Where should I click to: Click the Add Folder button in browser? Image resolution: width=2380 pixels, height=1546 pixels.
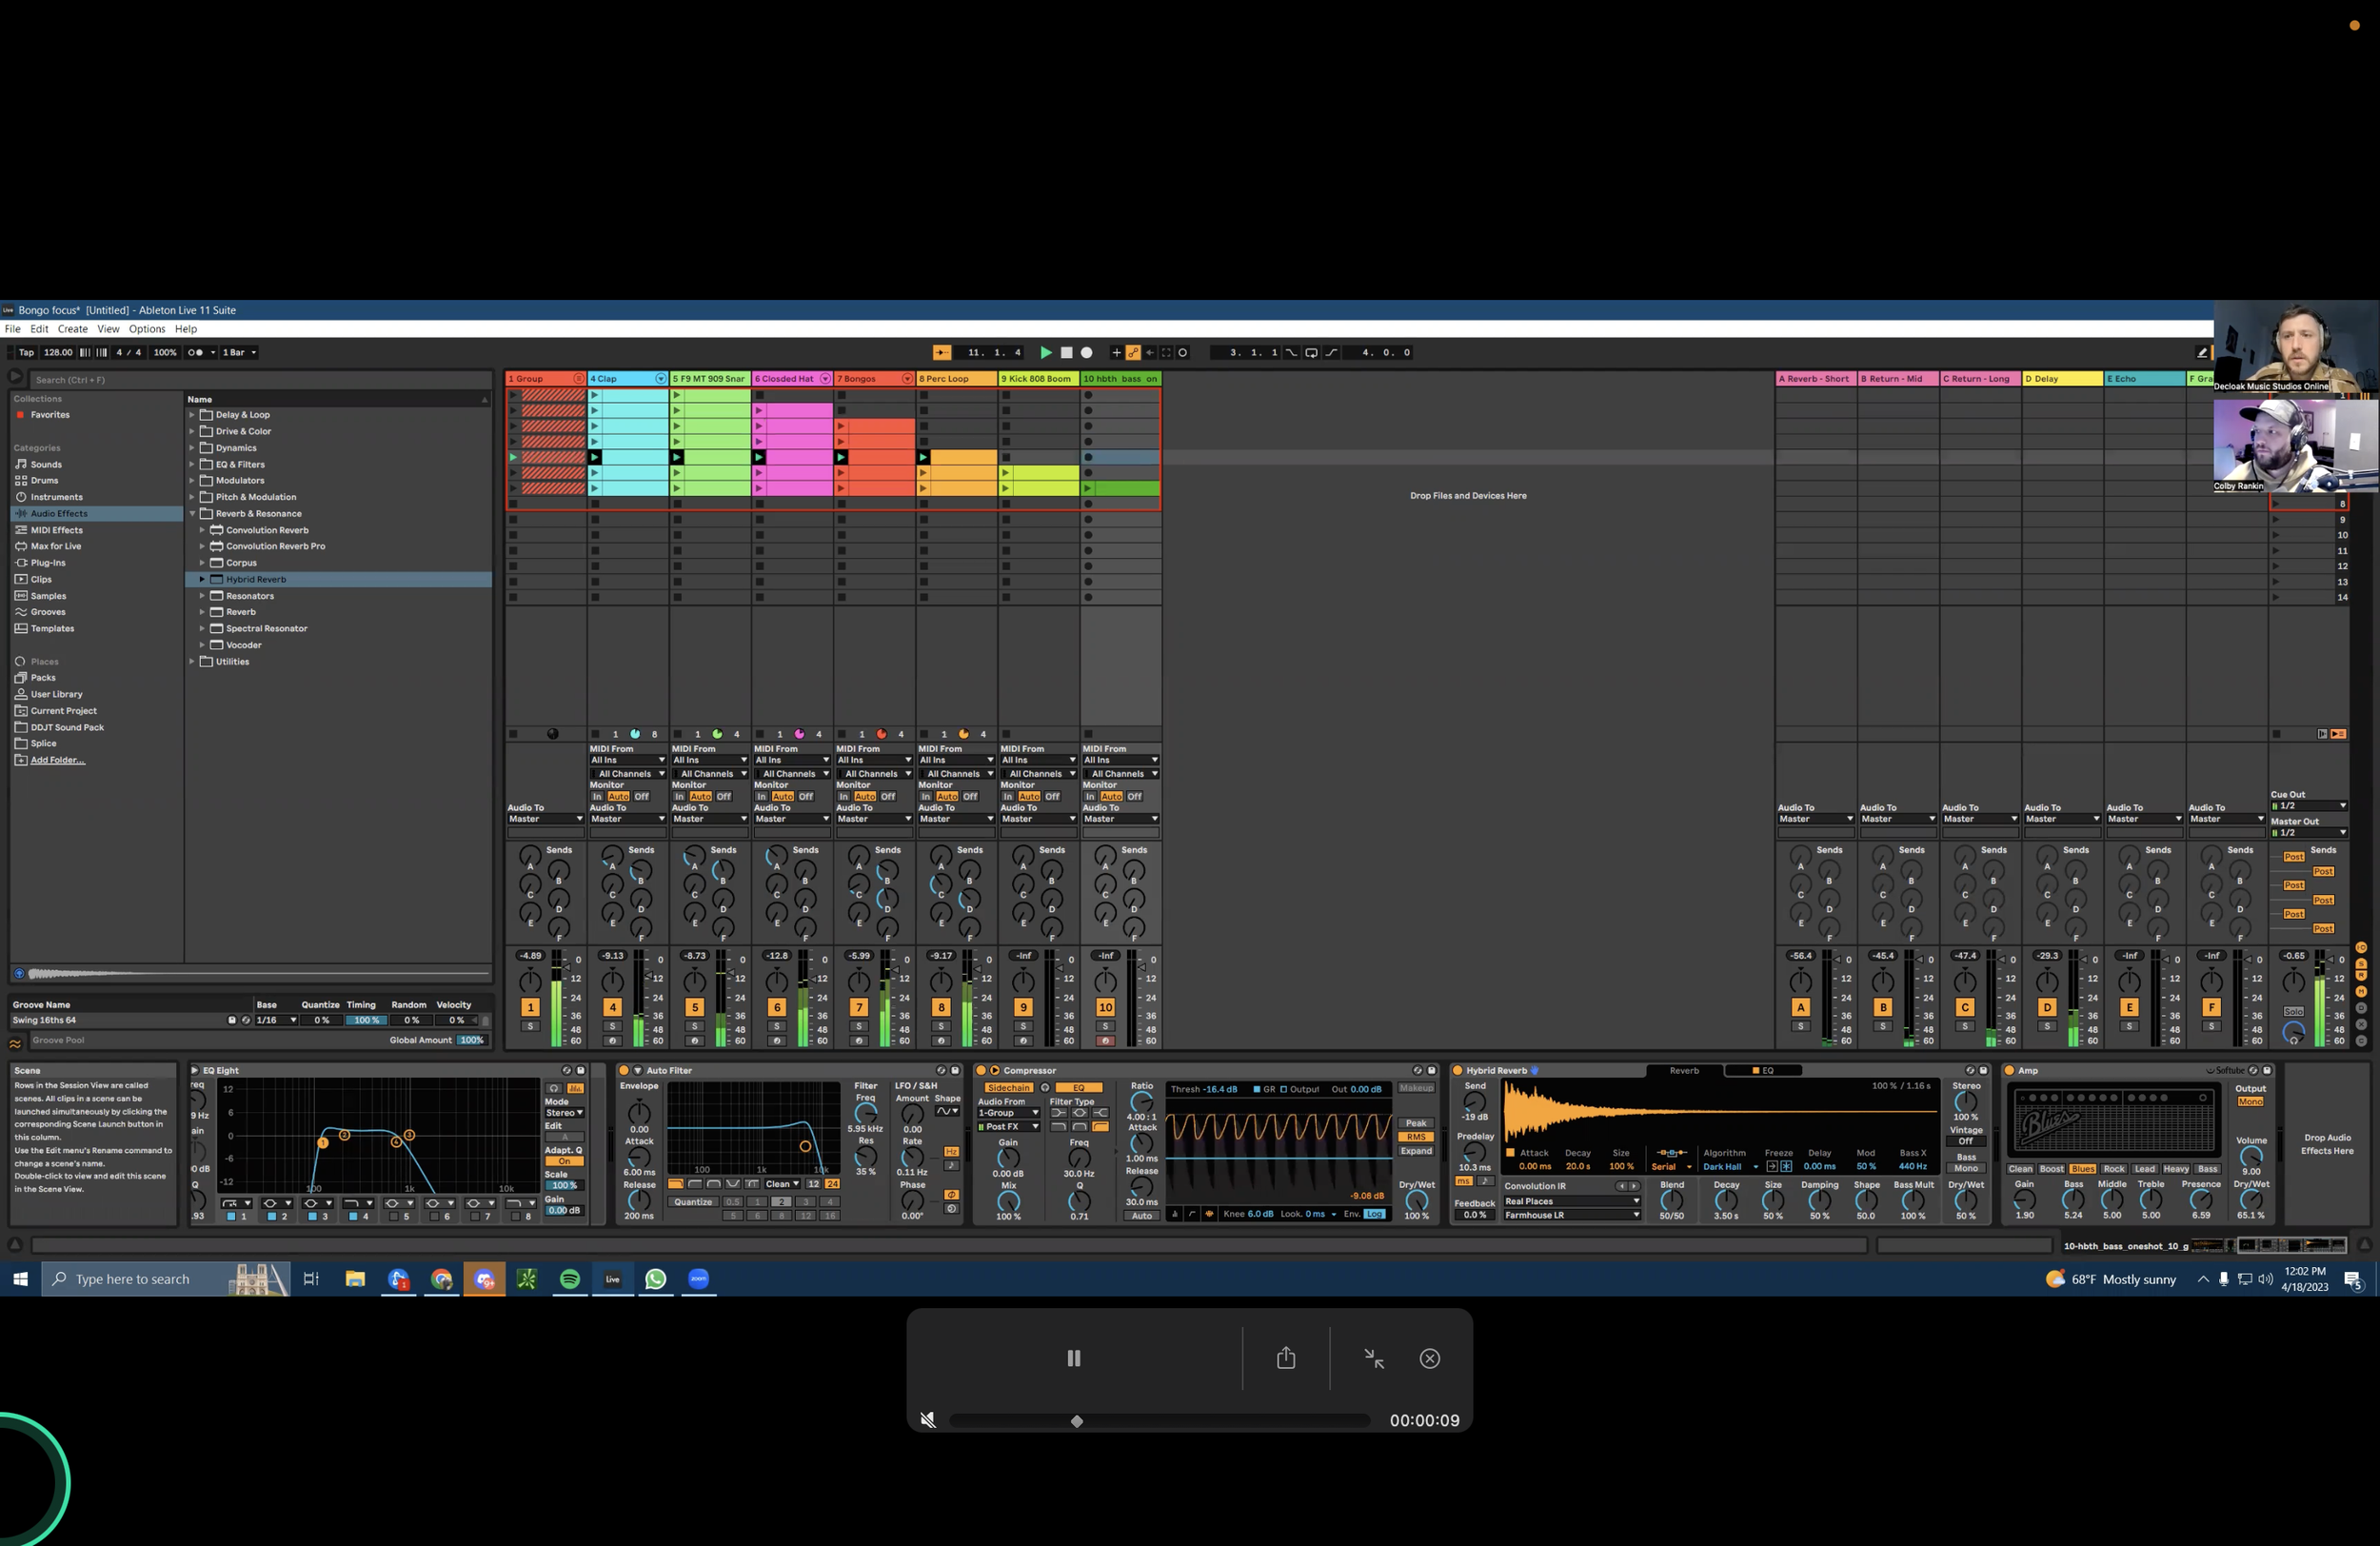tap(55, 760)
